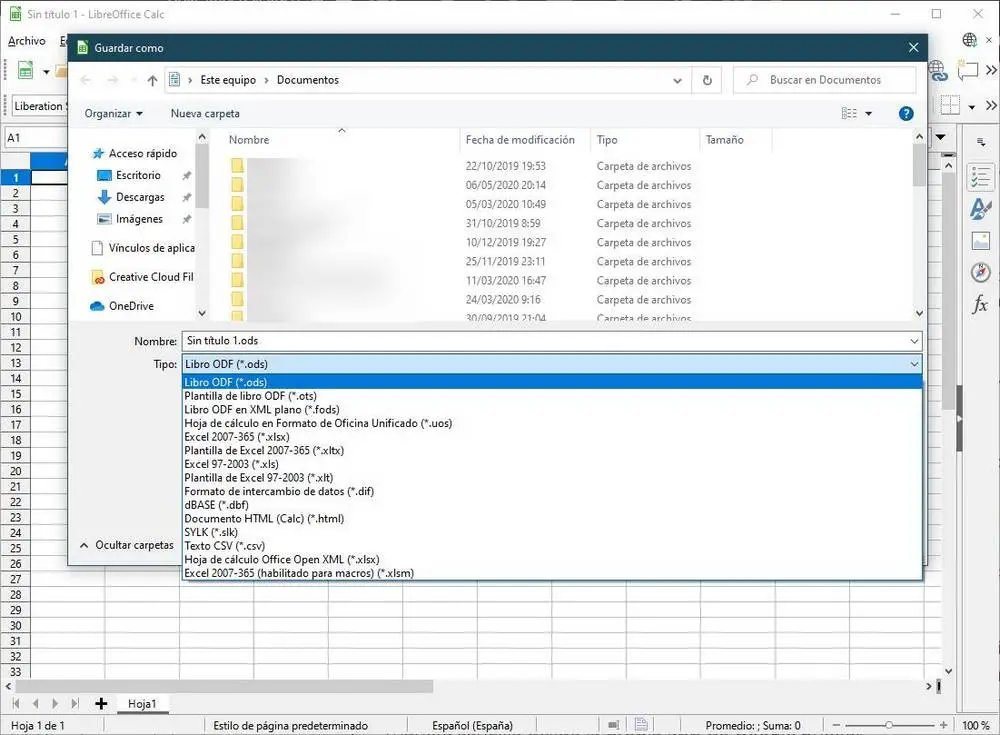Click zoom in plus icon in status bar
1000x735 pixels.
(943, 725)
